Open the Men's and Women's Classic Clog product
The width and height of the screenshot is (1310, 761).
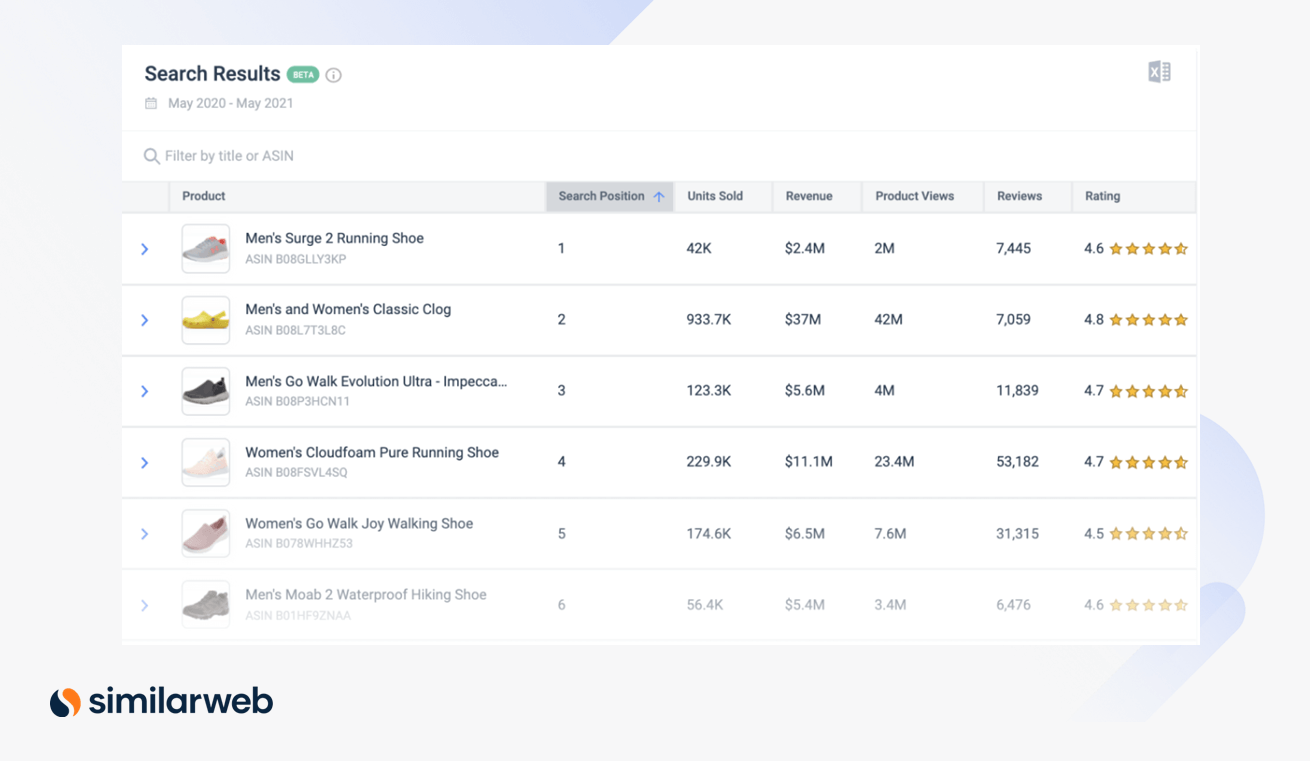[349, 308]
